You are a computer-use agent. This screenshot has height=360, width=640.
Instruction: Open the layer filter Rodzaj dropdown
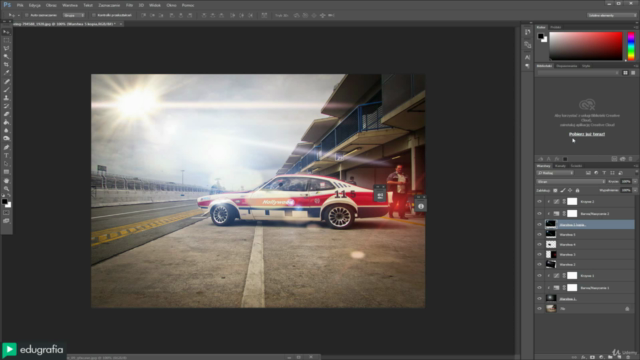coord(555,173)
